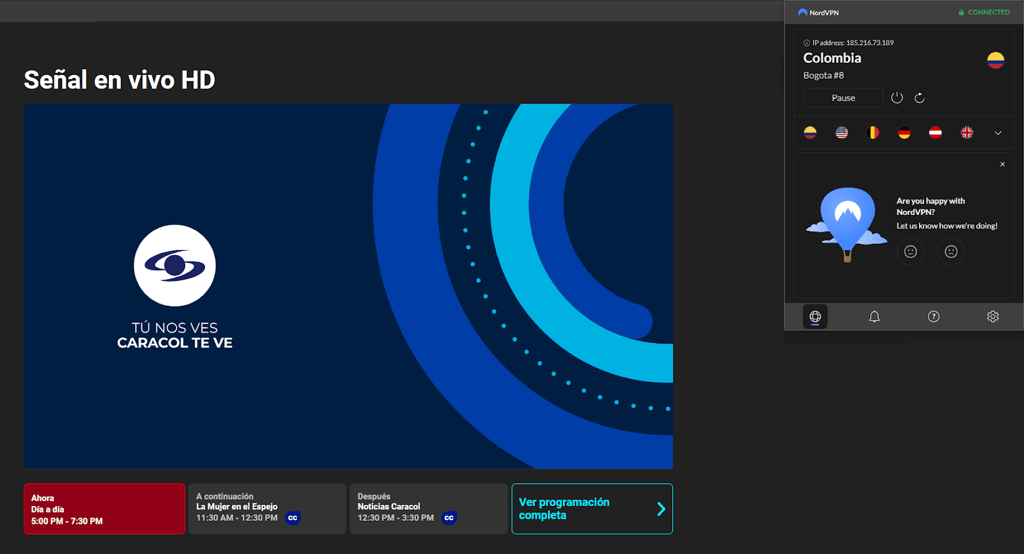This screenshot has height=554, width=1024.
Task: Open the NordVPN help icon
Action: 934,317
